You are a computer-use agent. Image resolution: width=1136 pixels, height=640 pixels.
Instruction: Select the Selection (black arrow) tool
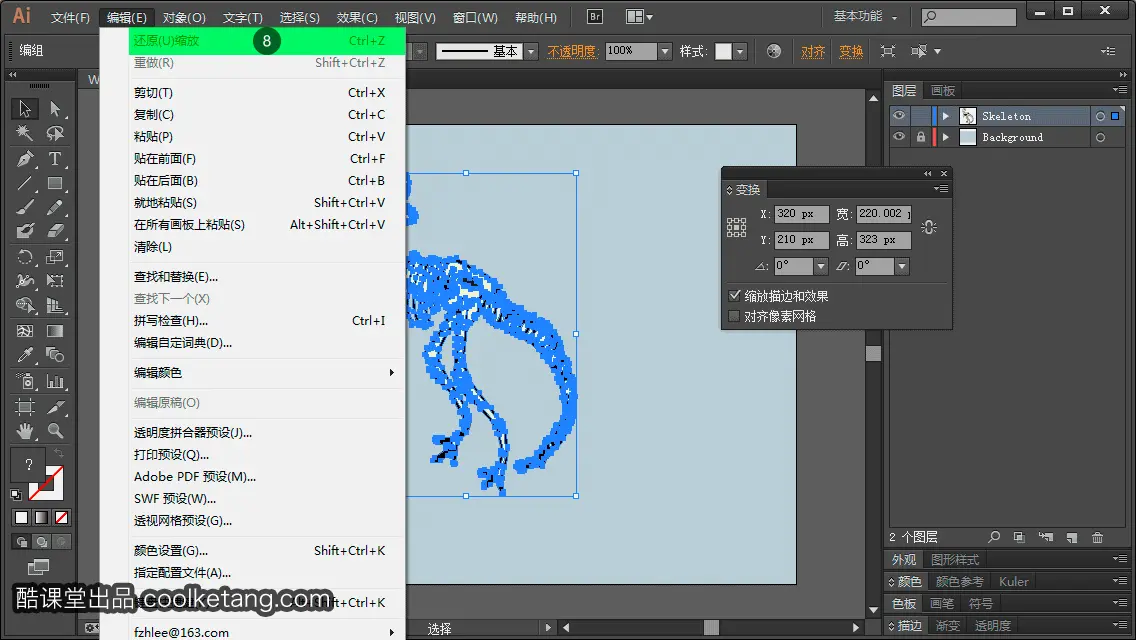(x=25, y=109)
